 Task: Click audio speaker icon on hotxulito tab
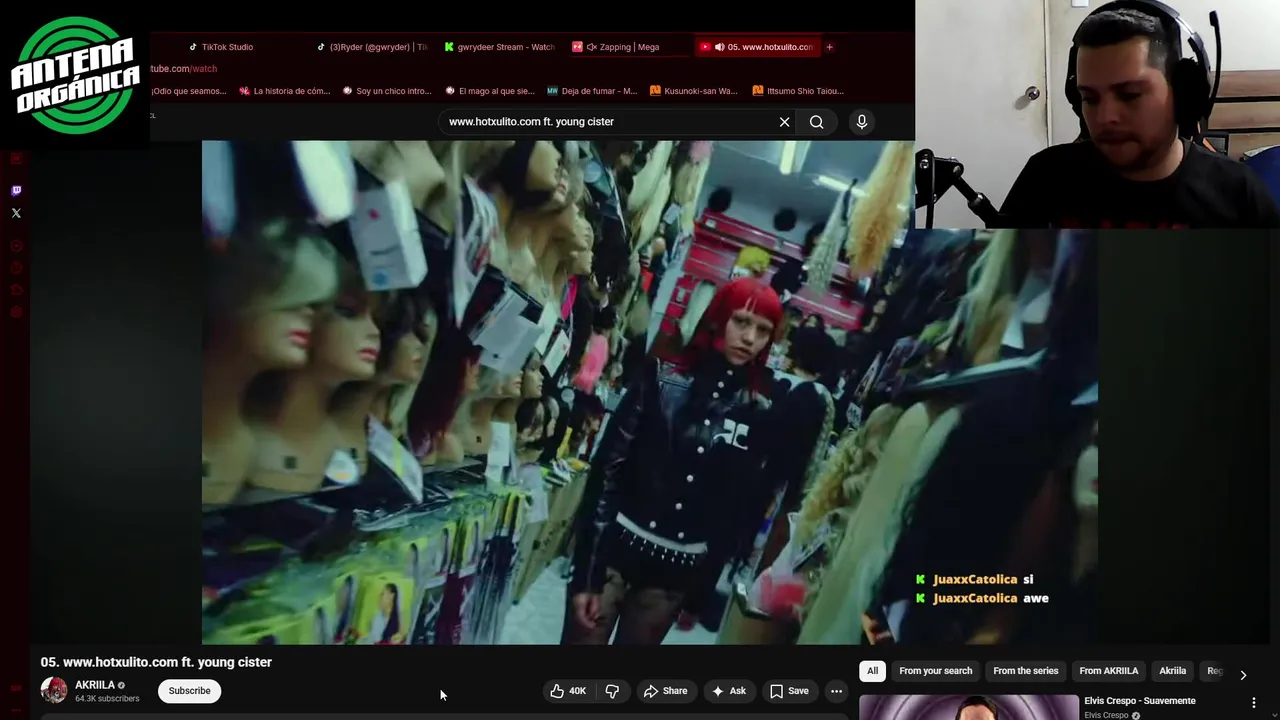[719, 47]
